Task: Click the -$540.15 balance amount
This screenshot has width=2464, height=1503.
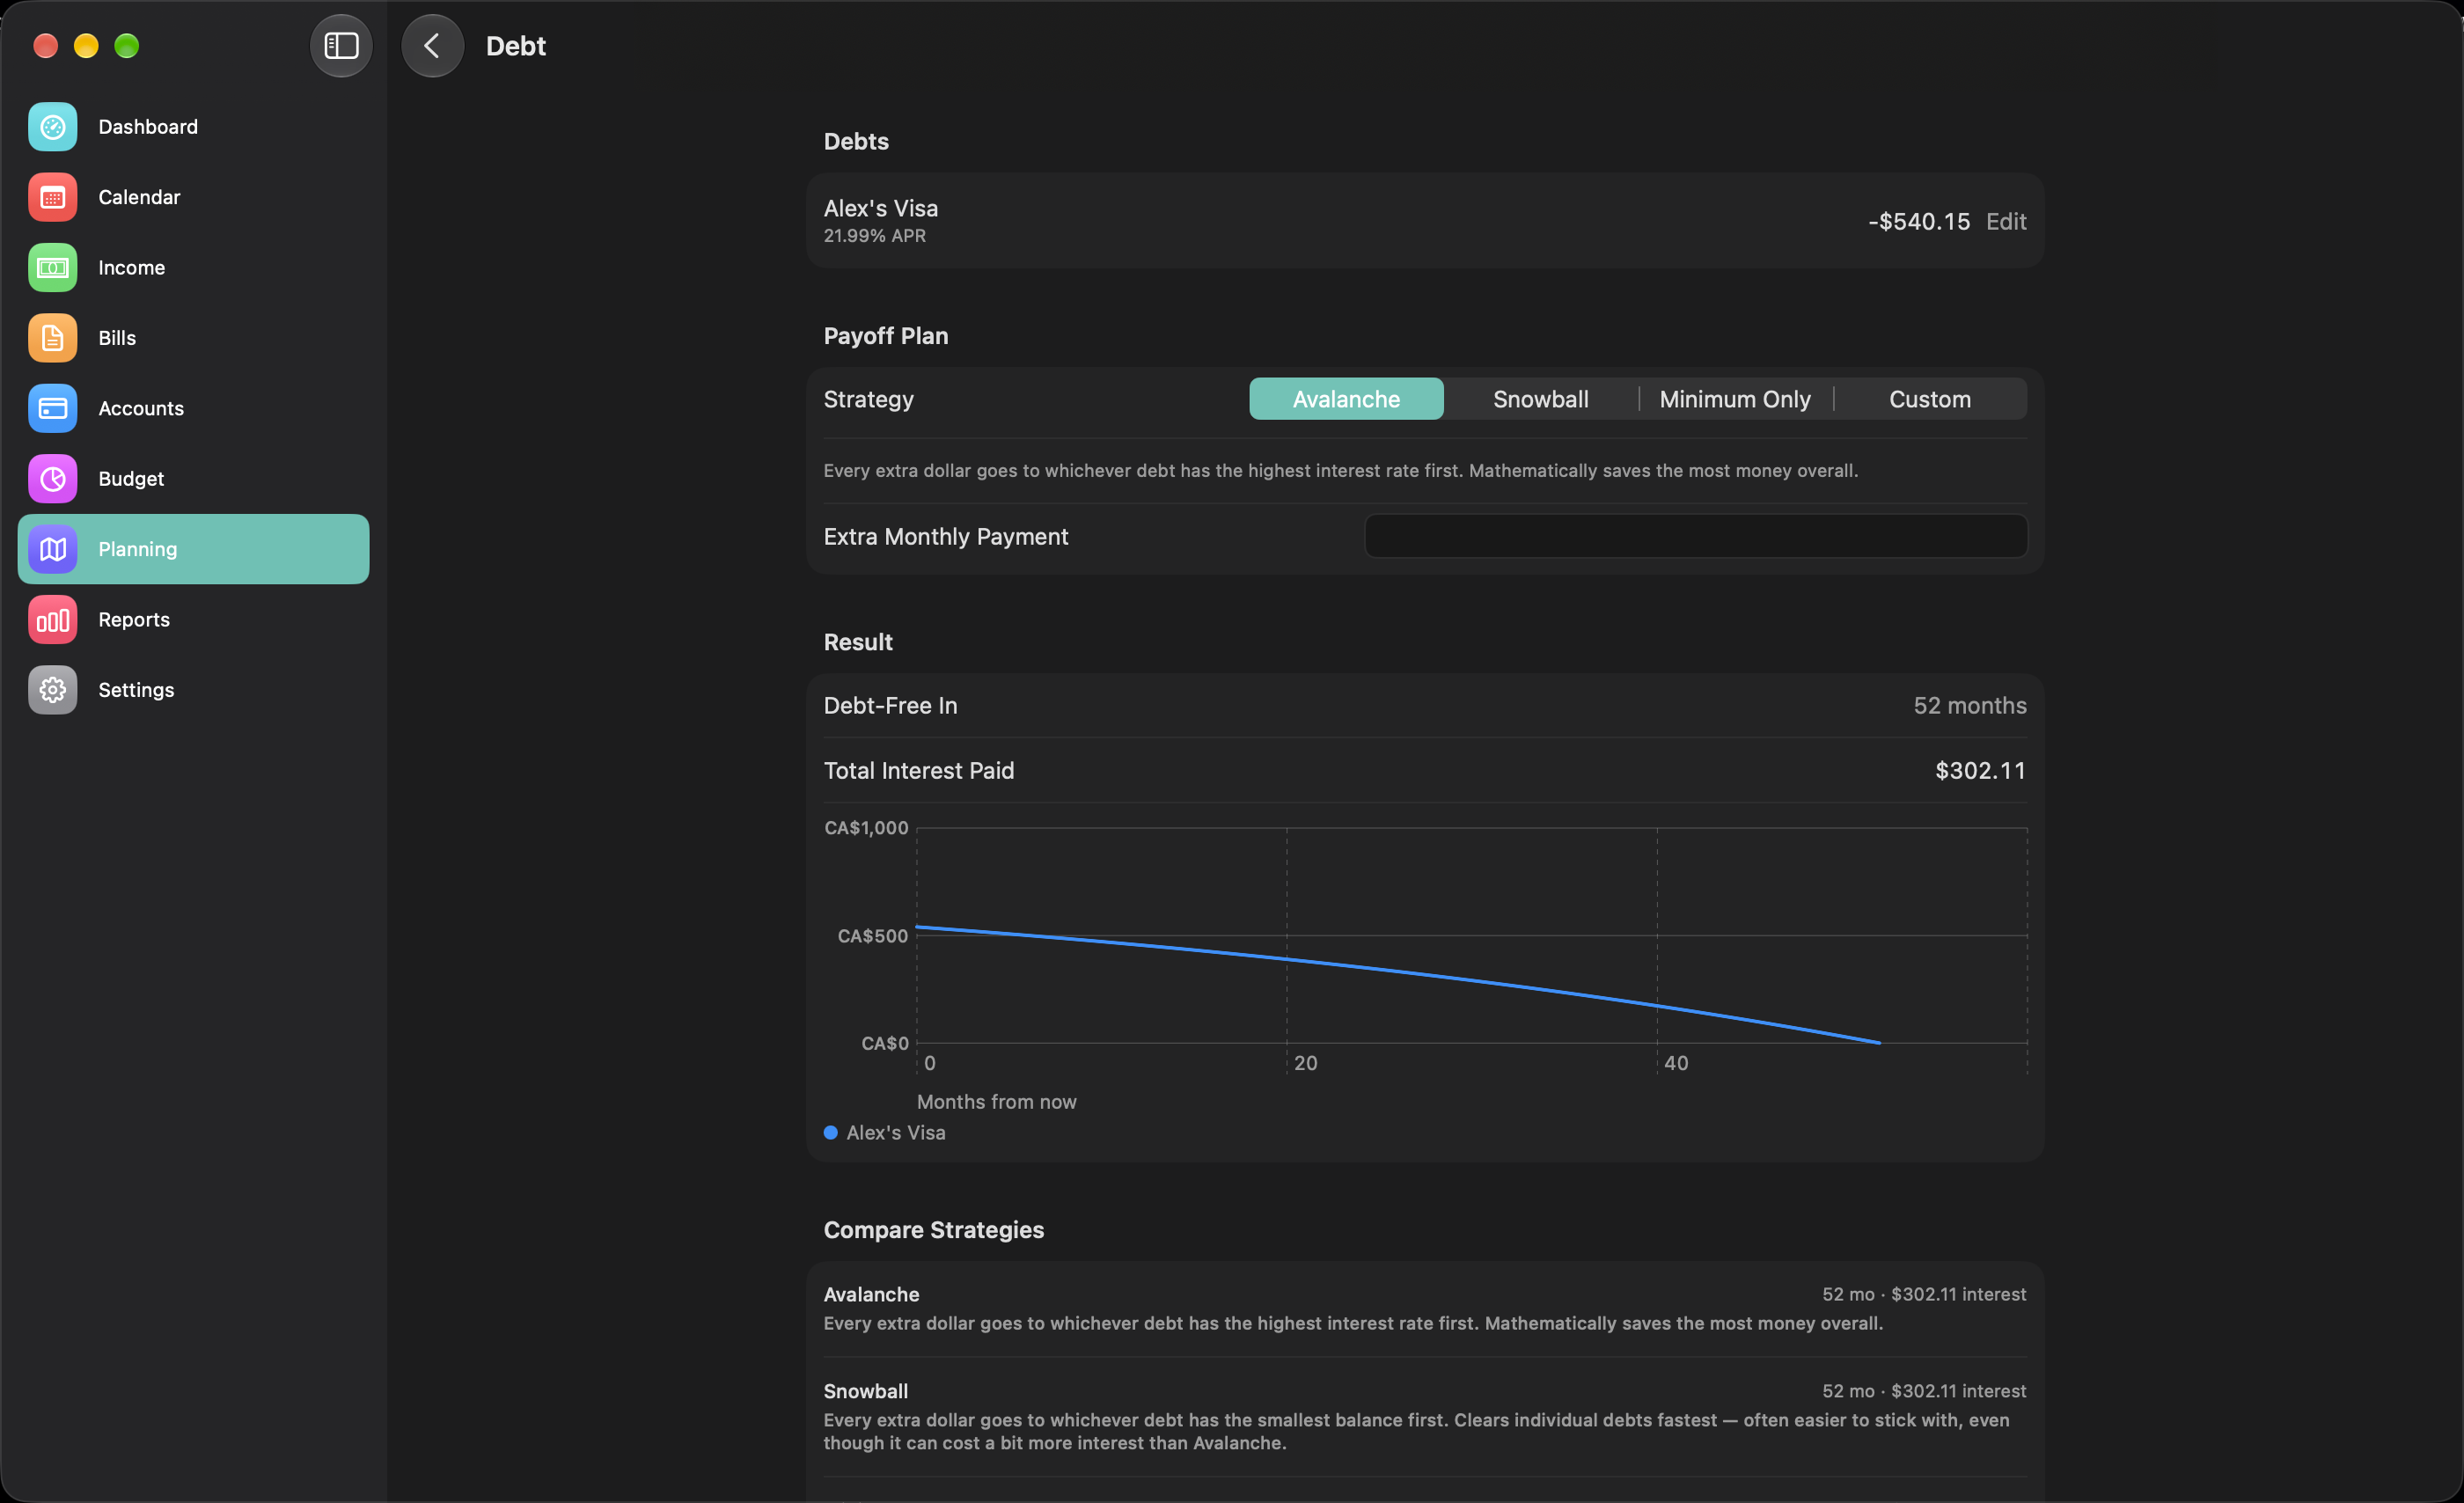Action: click(1919, 221)
